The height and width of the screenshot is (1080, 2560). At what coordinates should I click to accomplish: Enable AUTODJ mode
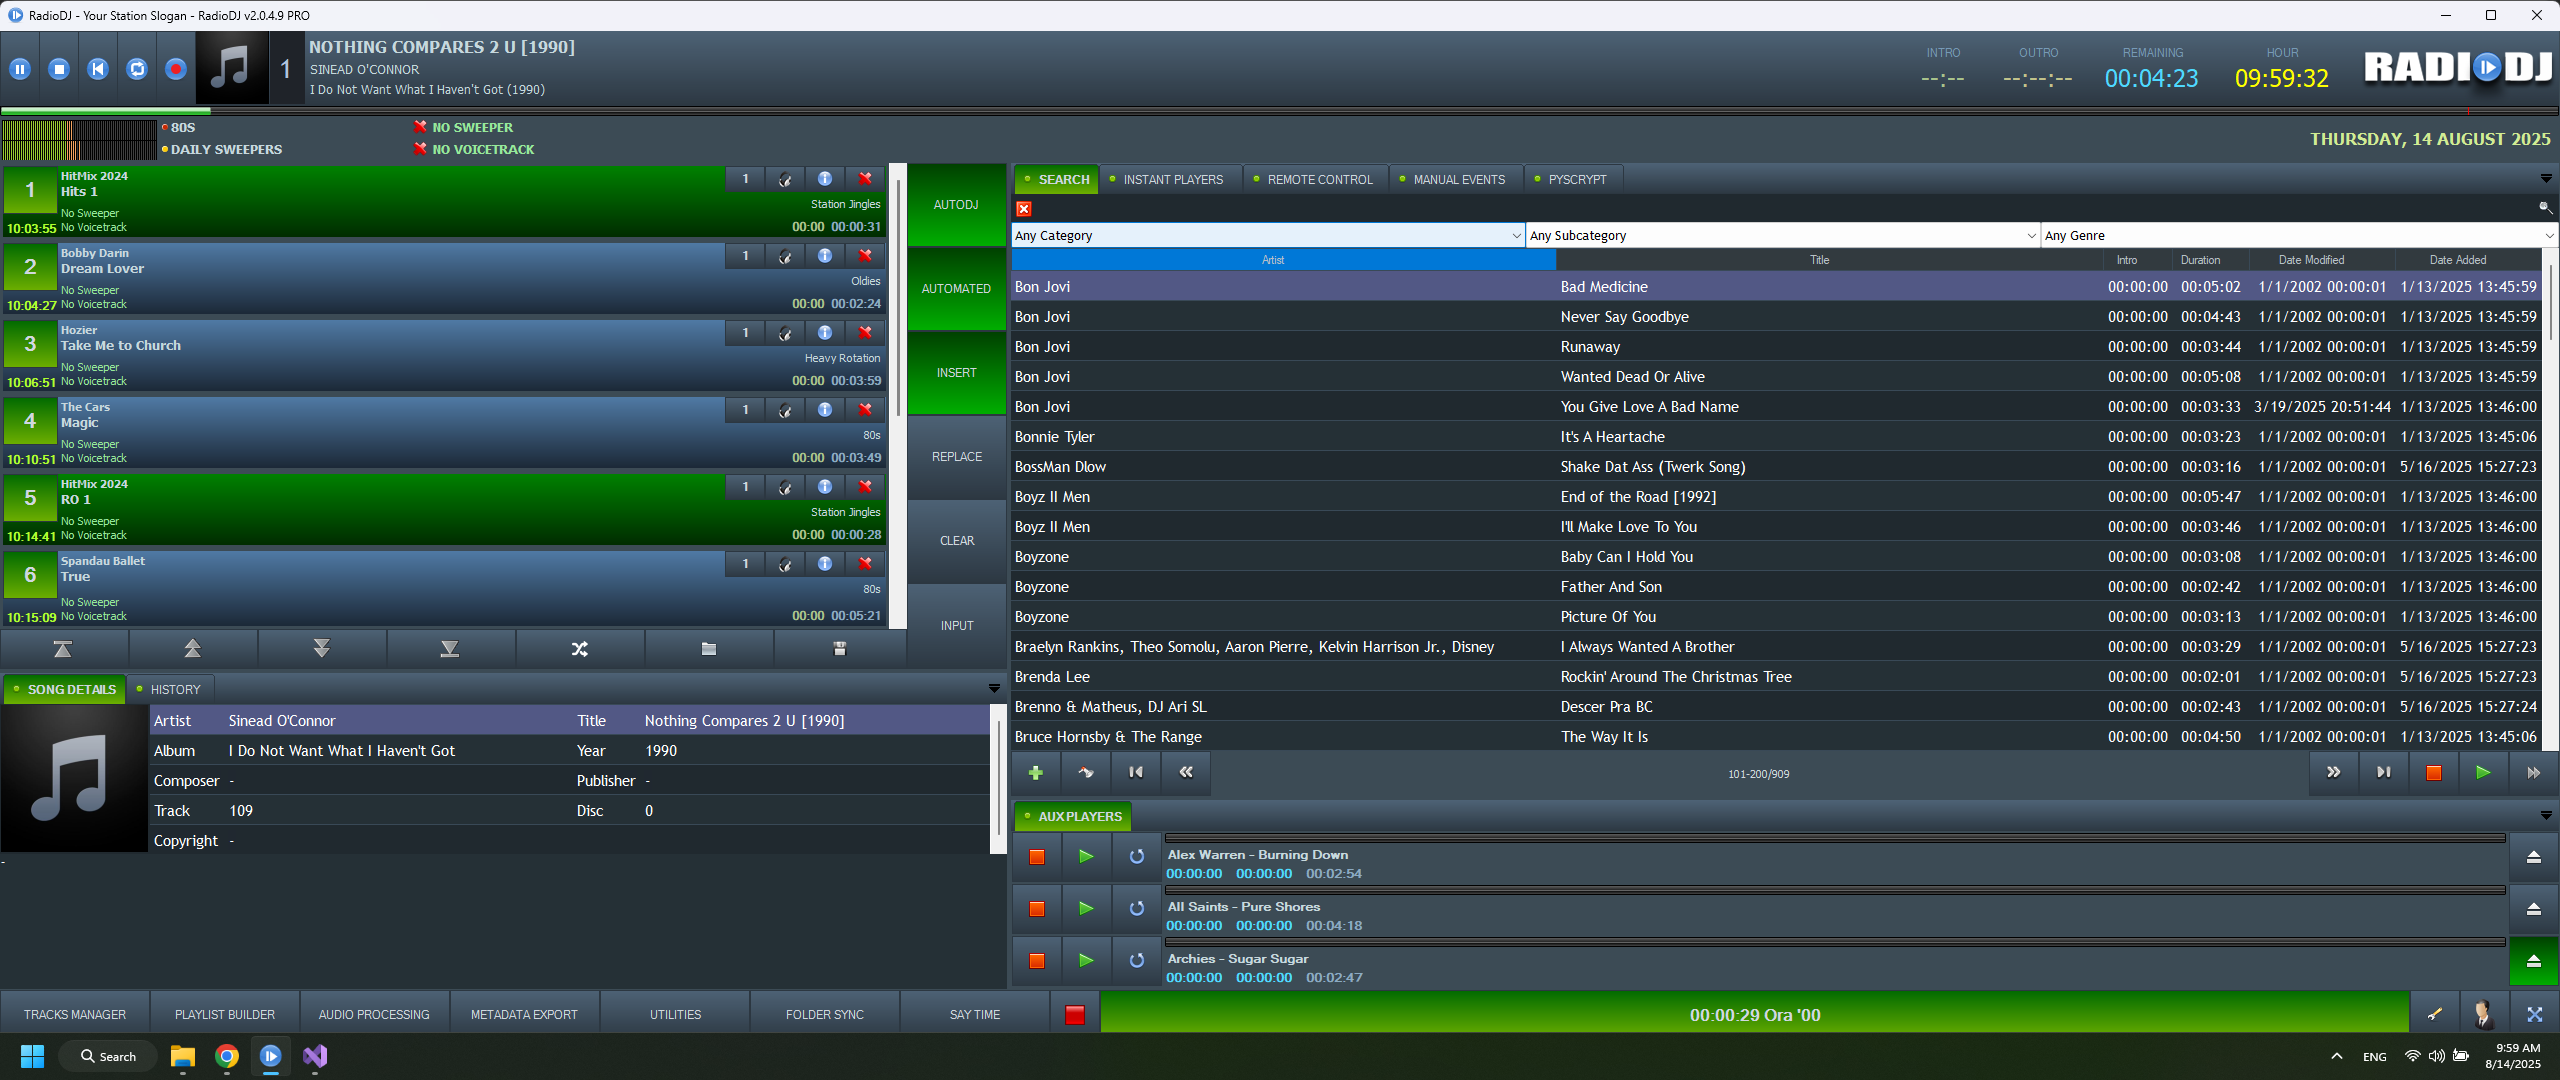click(956, 204)
